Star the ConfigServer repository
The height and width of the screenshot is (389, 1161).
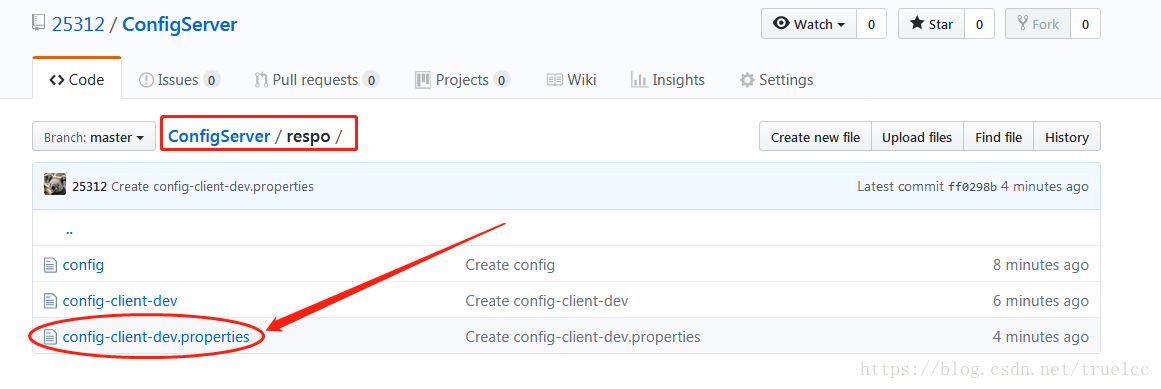pos(931,24)
